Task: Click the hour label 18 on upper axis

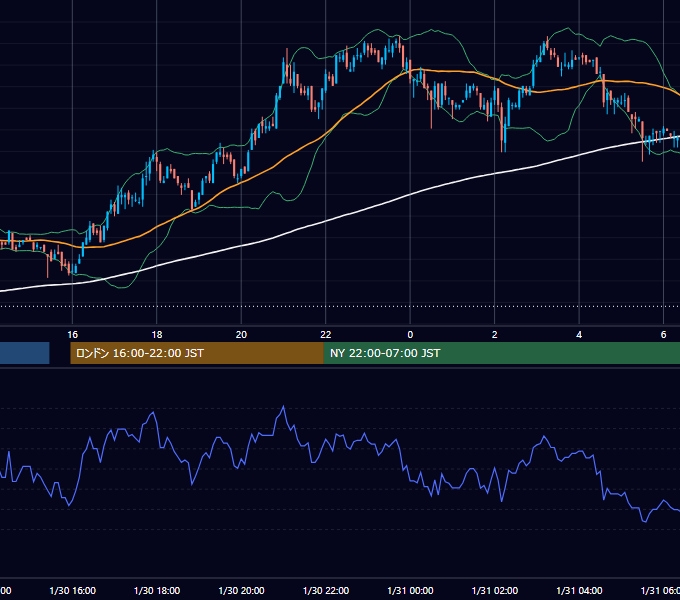Action: (x=157, y=335)
